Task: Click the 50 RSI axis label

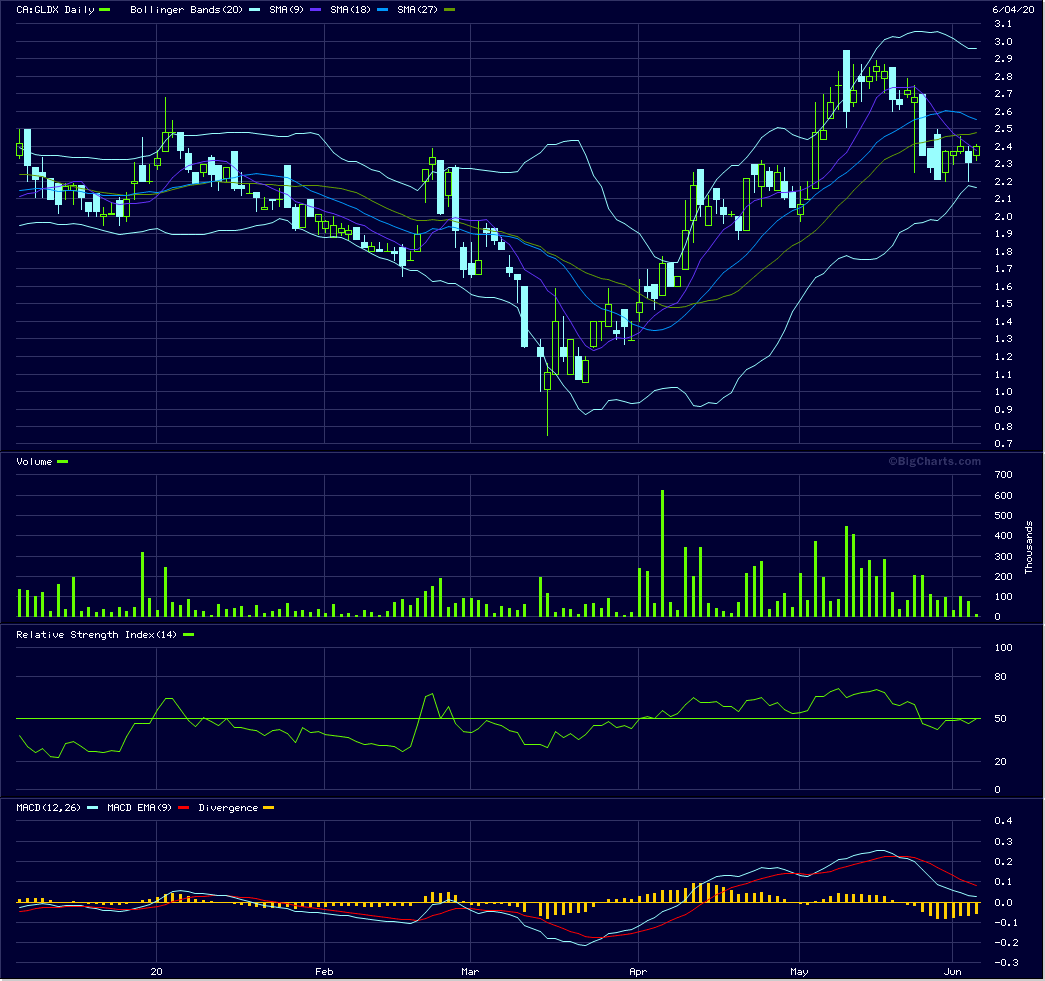Action: 1000,719
